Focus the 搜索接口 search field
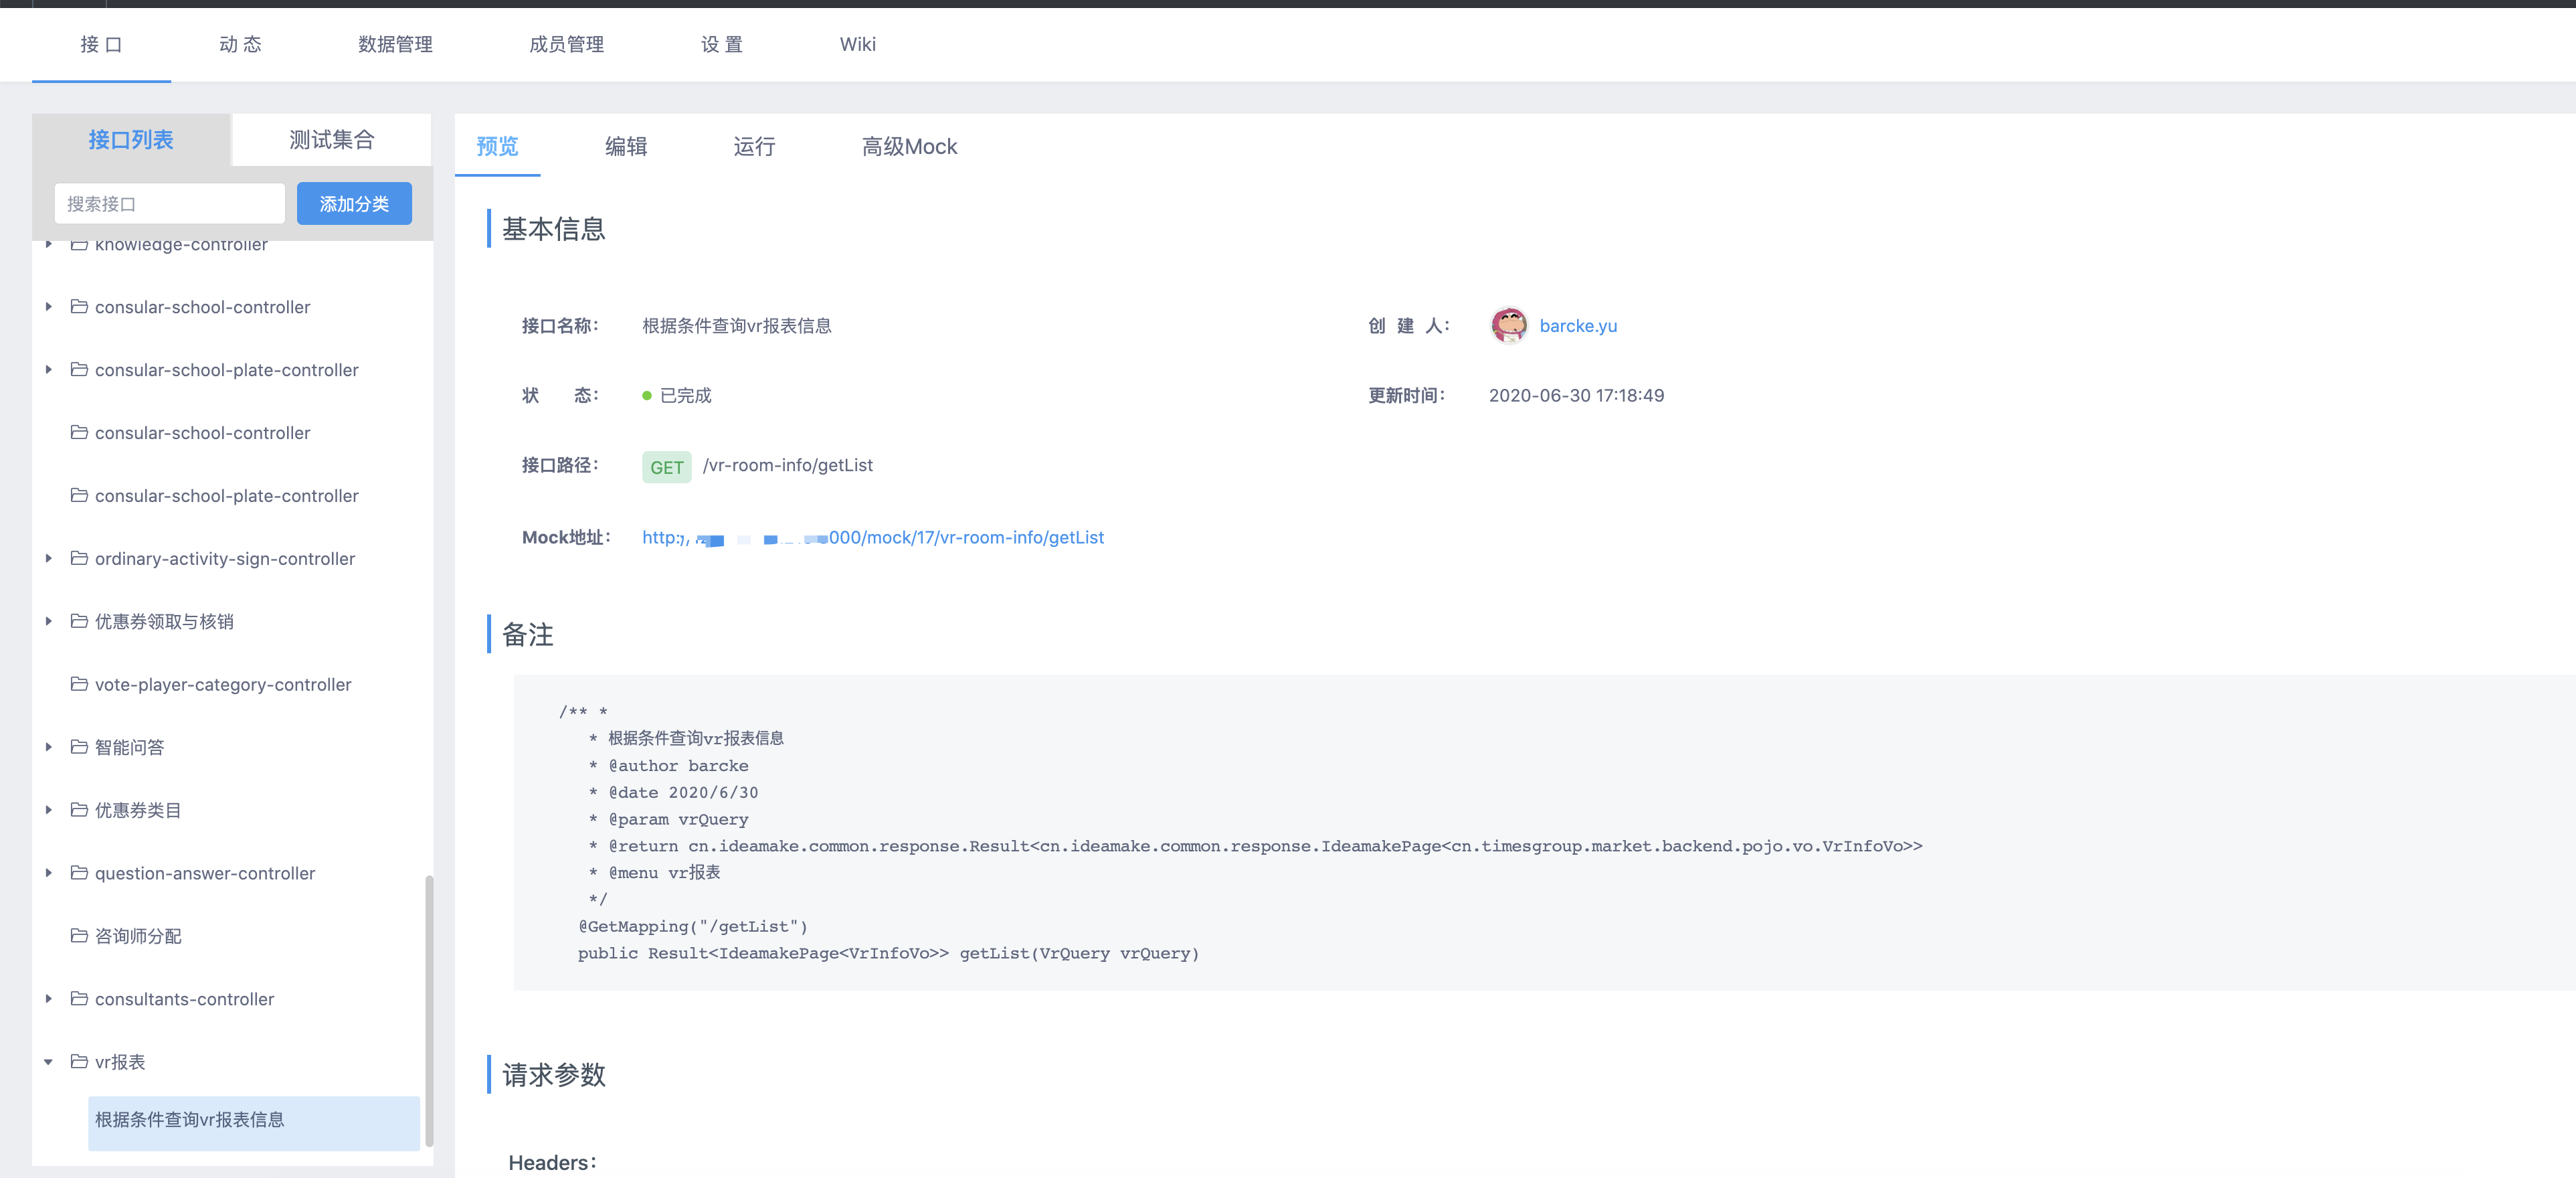 pos(169,204)
